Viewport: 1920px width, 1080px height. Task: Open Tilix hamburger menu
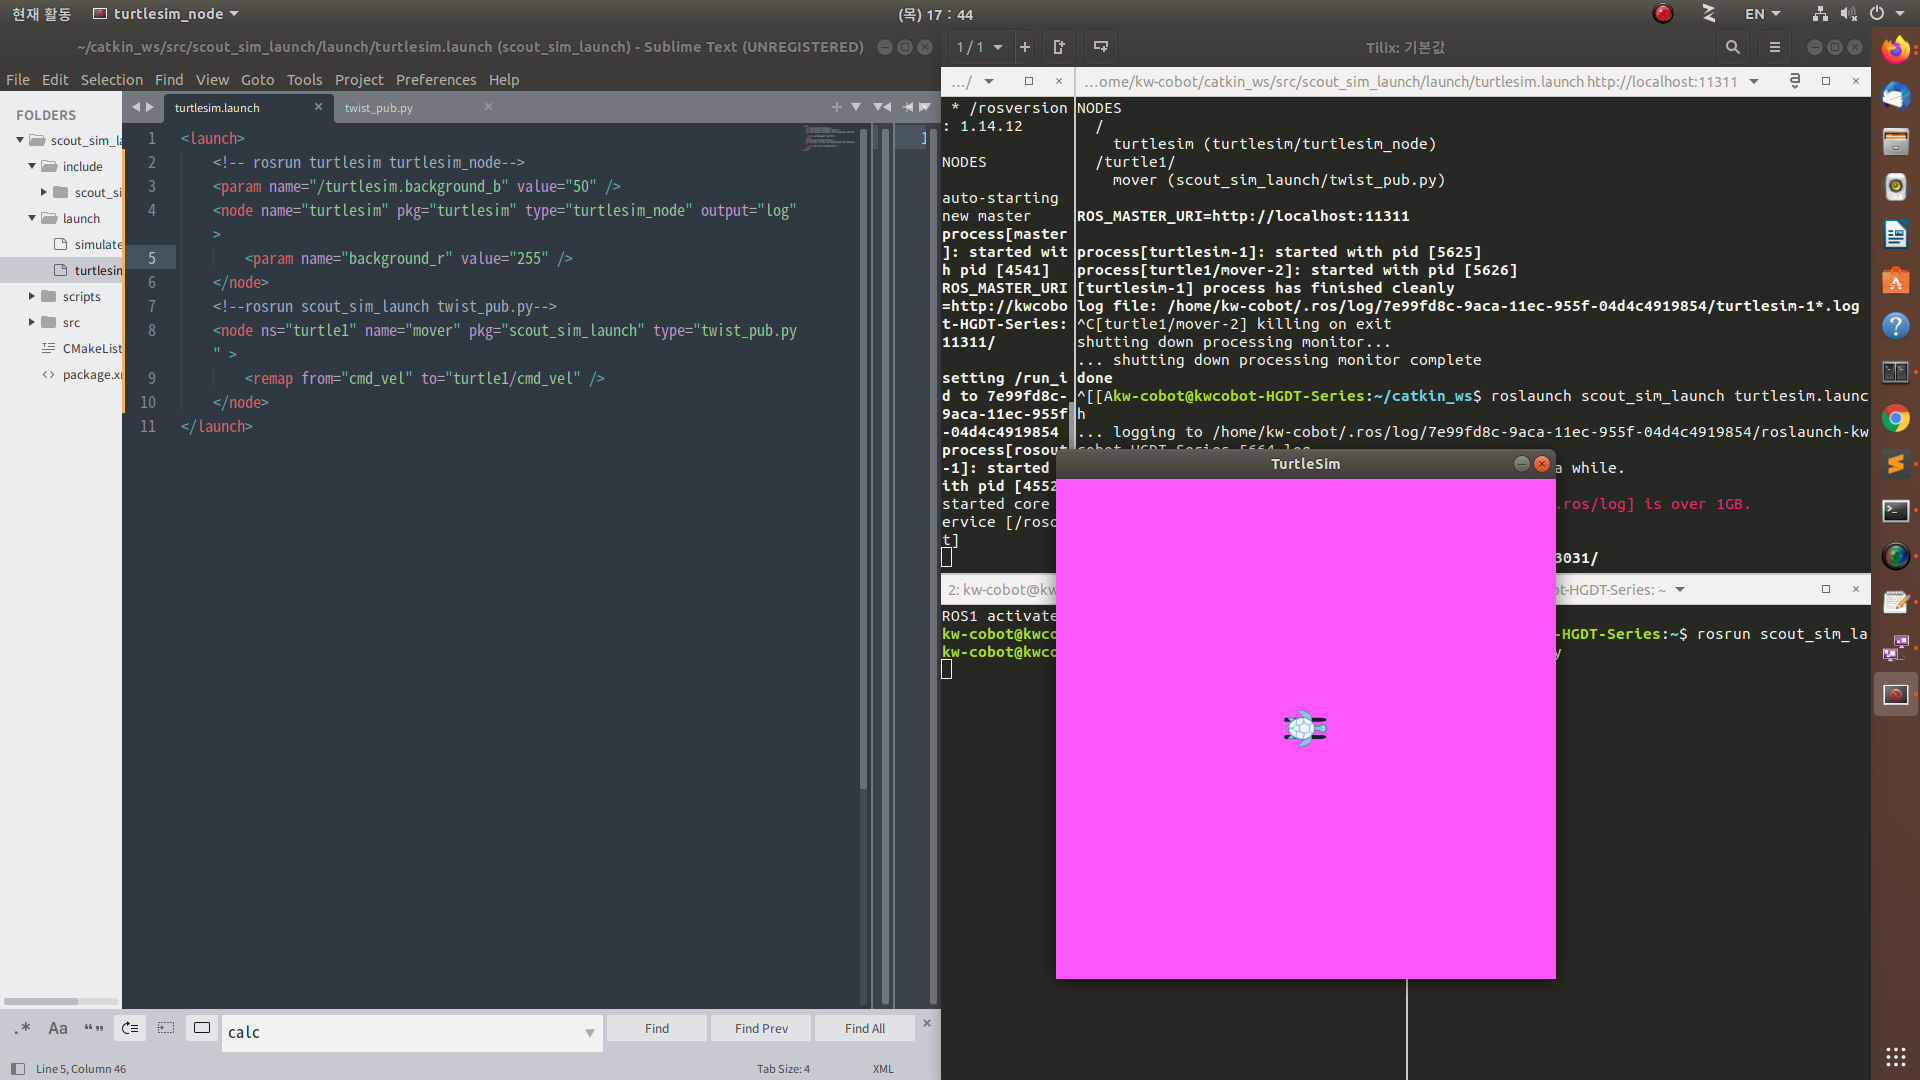pos(1775,47)
